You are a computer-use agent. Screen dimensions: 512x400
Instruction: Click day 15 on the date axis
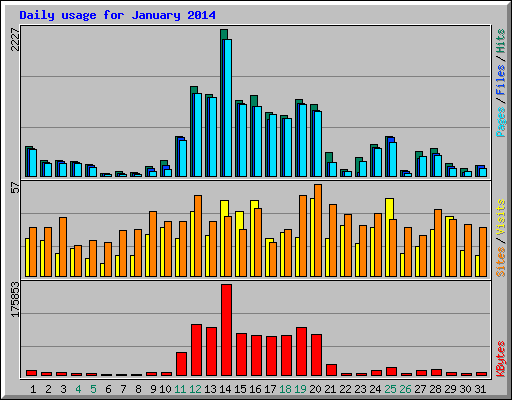[240, 389]
